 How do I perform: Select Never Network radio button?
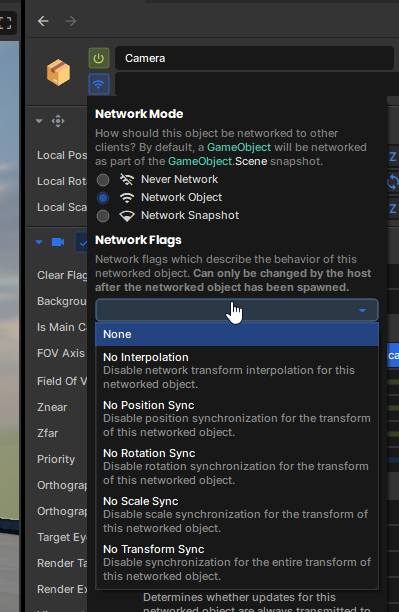coord(103,180)
